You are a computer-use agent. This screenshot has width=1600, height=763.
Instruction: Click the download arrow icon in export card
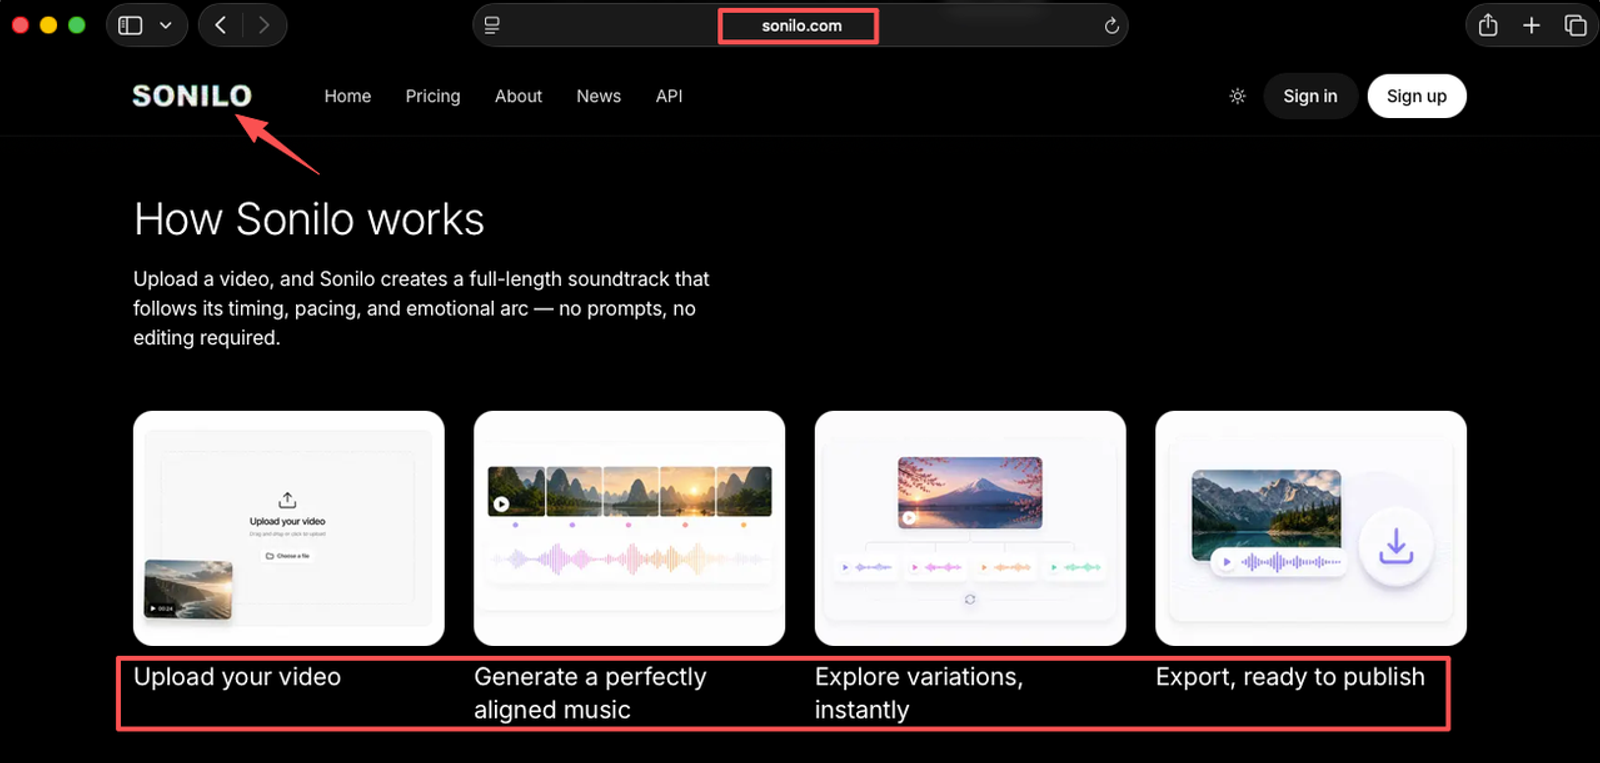coord(1396,546)
